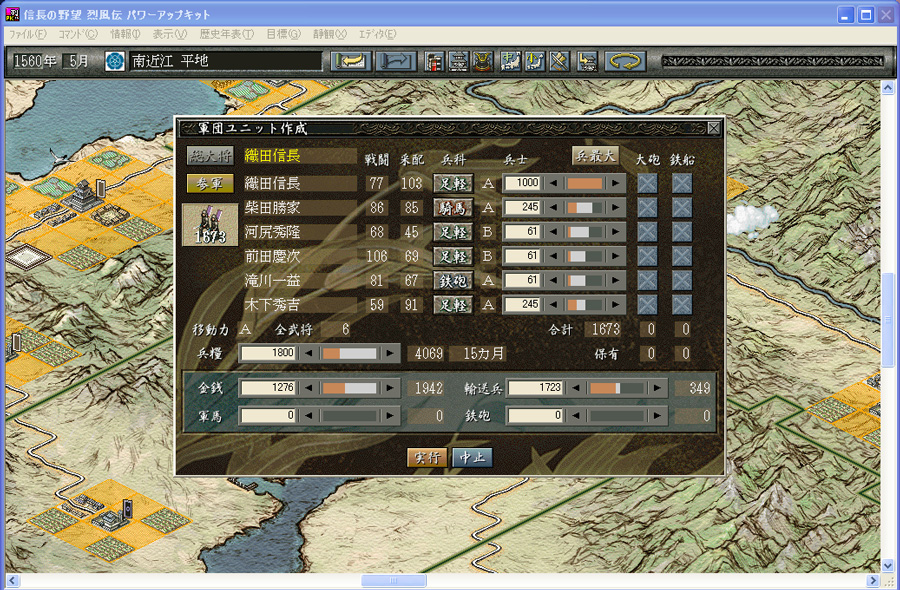Toggle 鉄船 iron ship for 柴田勝家
The height and width of the screenshot is (590, 900).
click(682, 208)
